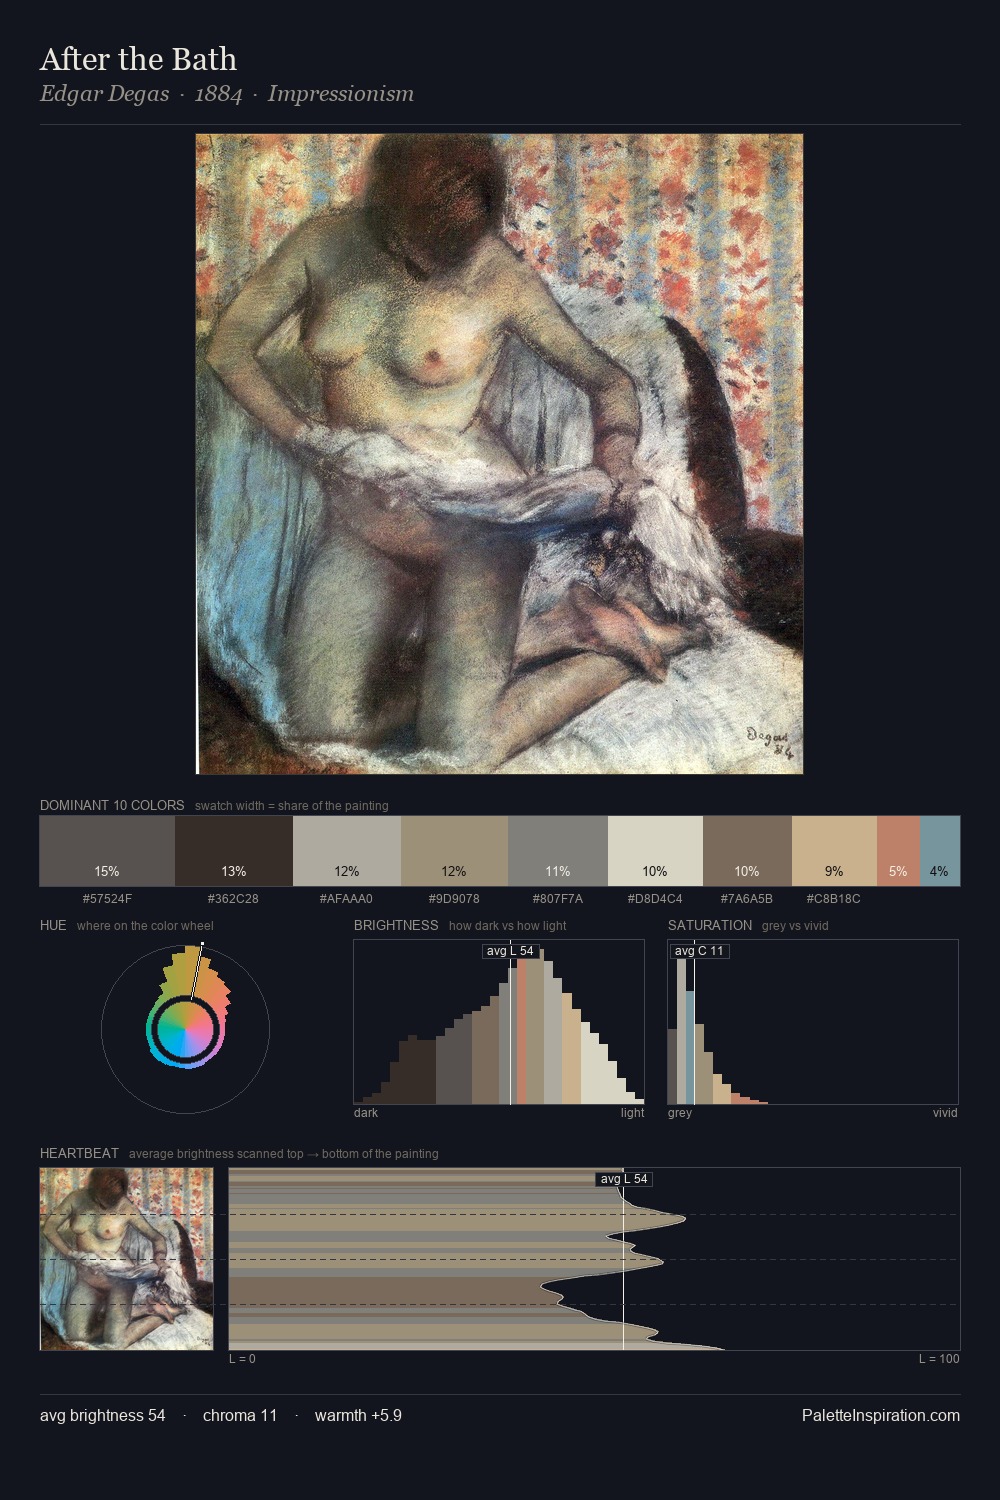Select the 13% dark brown swatch
The image size is (1000, 1500).
tap(234, 851)
